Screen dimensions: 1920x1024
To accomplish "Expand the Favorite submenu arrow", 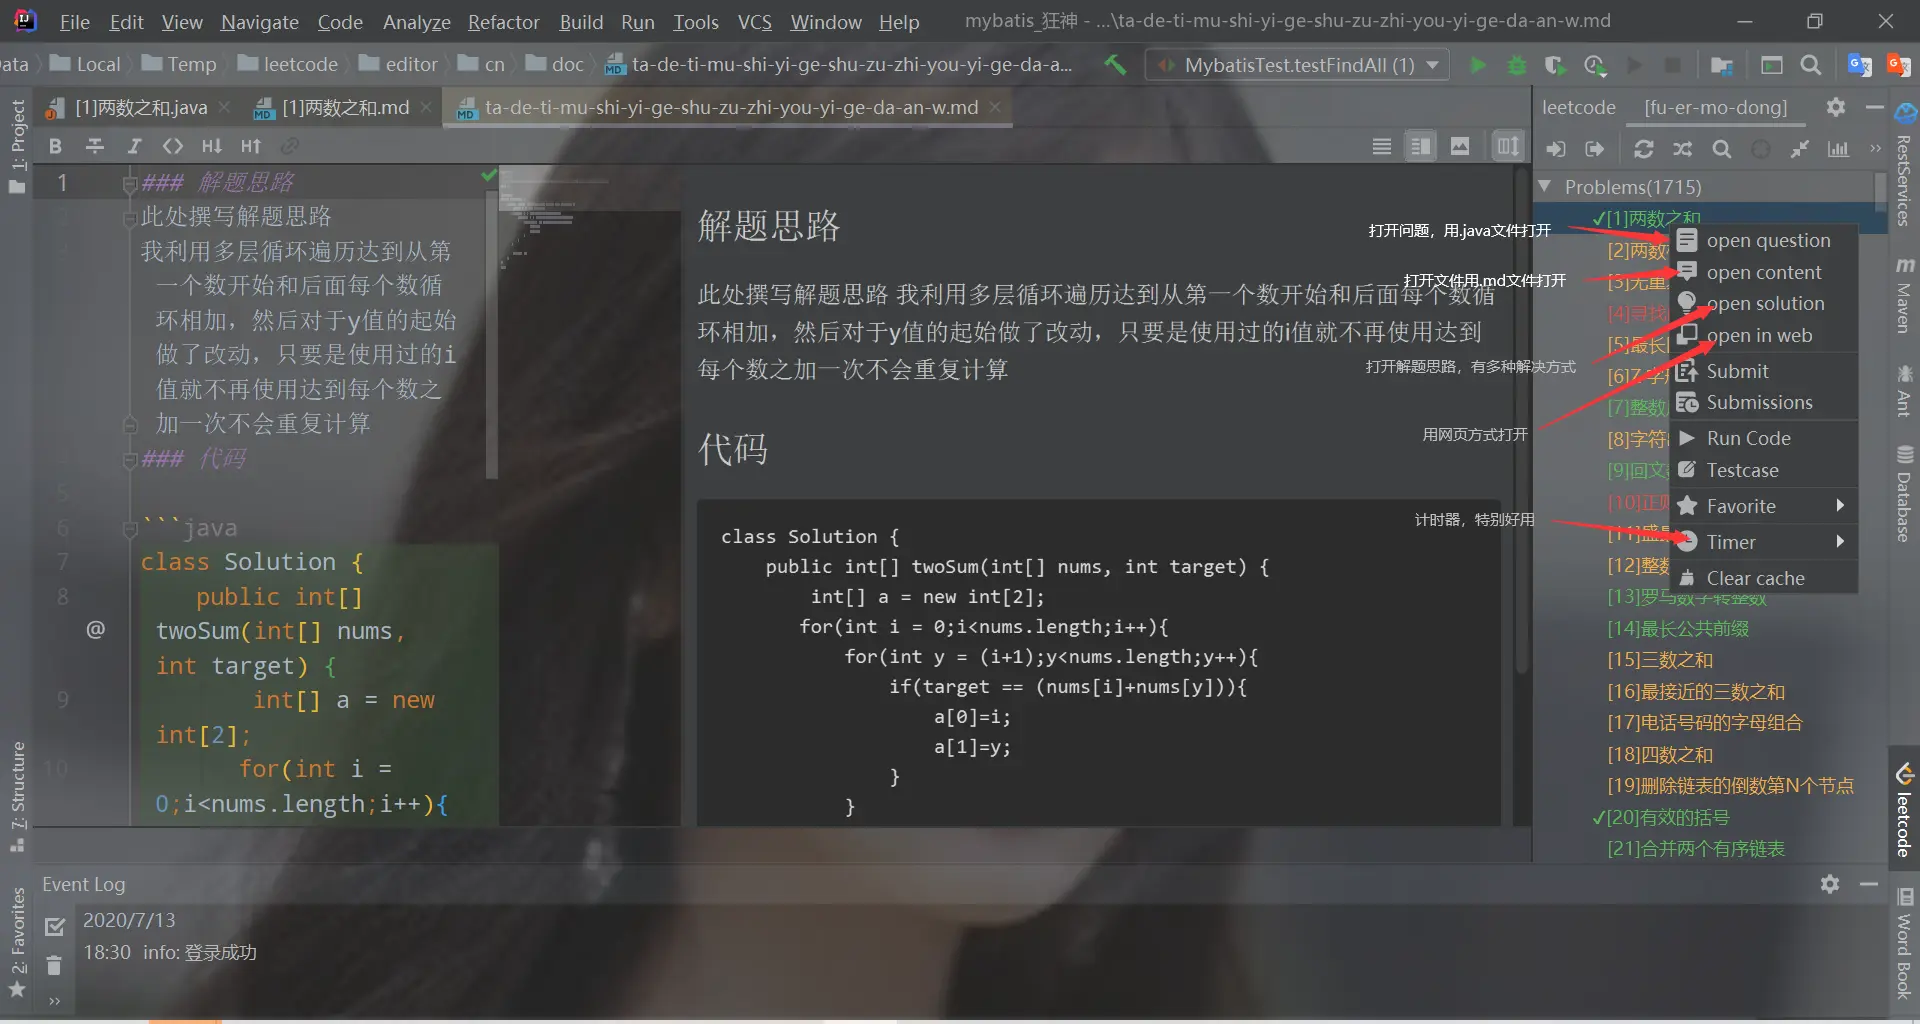I will tap(1840, 505).
